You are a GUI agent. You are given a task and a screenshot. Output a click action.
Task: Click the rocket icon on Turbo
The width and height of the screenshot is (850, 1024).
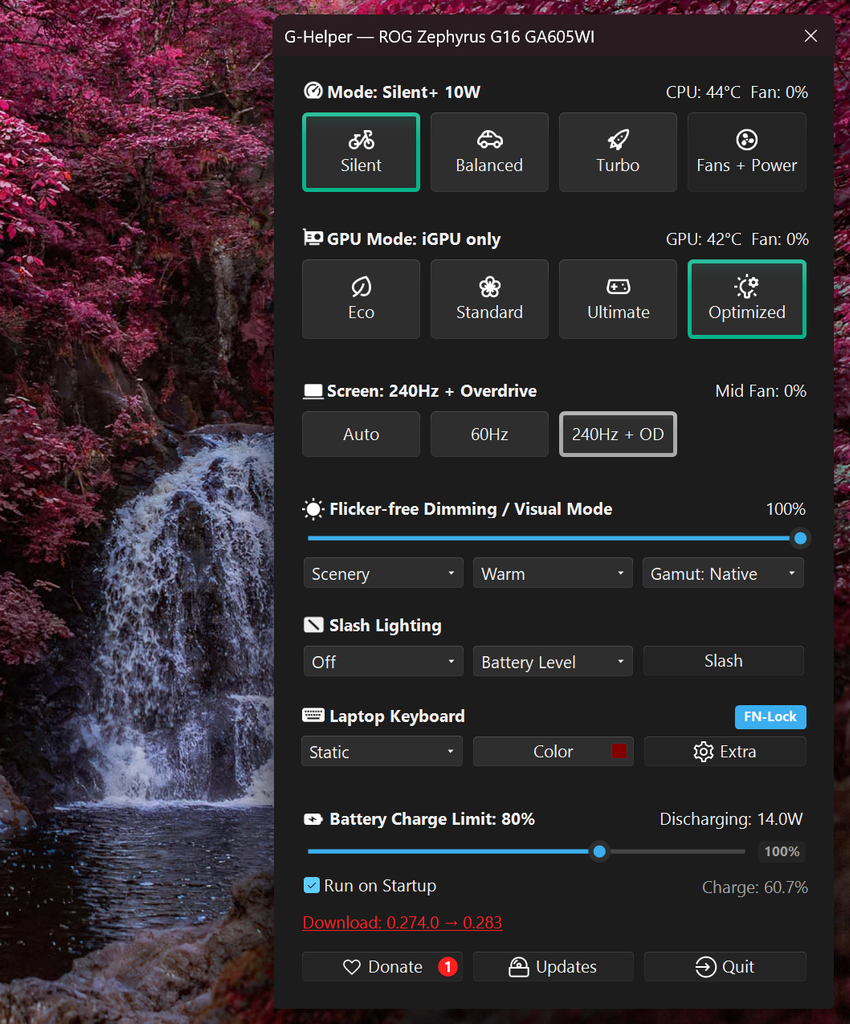click(x=618, y=139)
